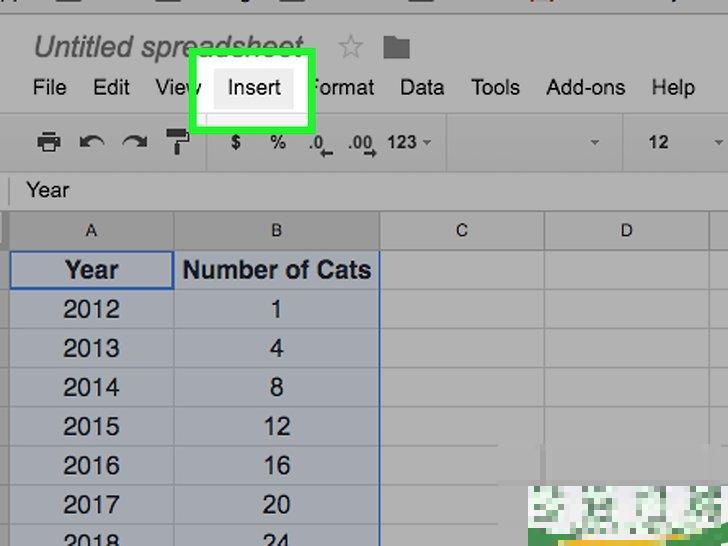Image resolution: width=728 pixels, height=546 pixels.
Task: Open the 123 number formats dropdown
Action: (408, 142)
